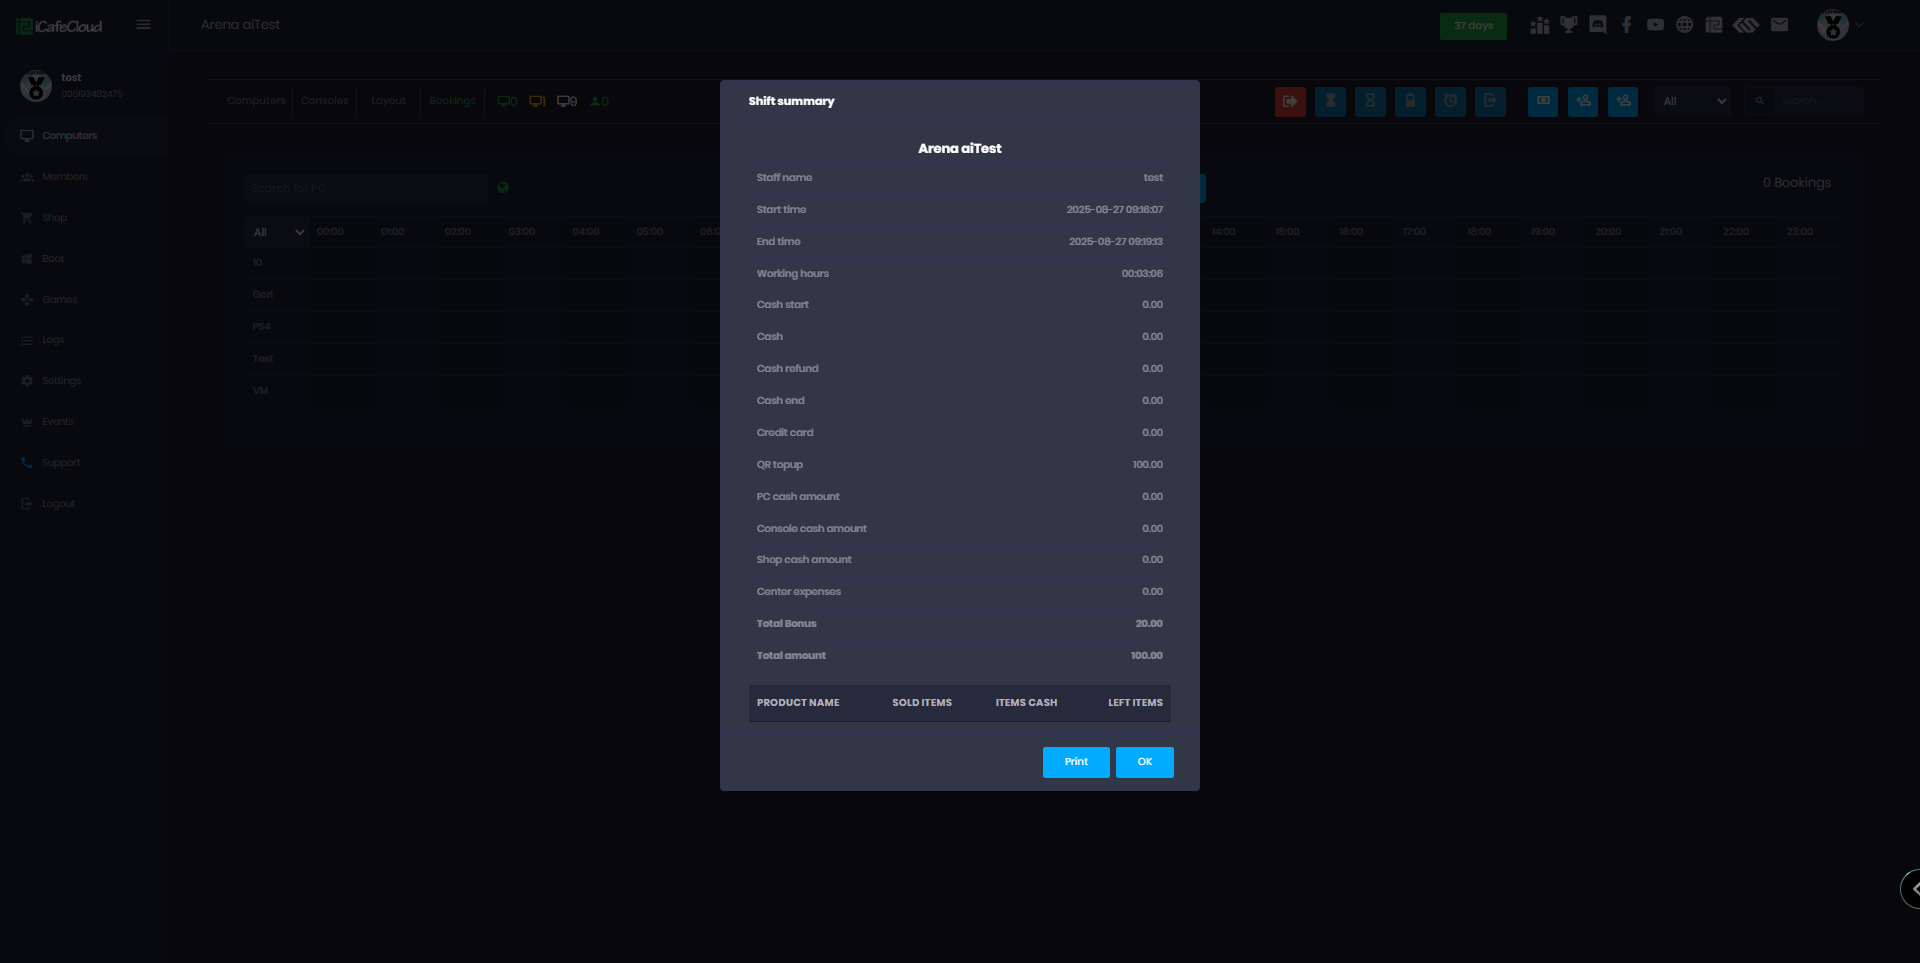Screen dimensions: 1920x963
Task: Click the gray monitor count showing 9
Action: tap(567, 101)
